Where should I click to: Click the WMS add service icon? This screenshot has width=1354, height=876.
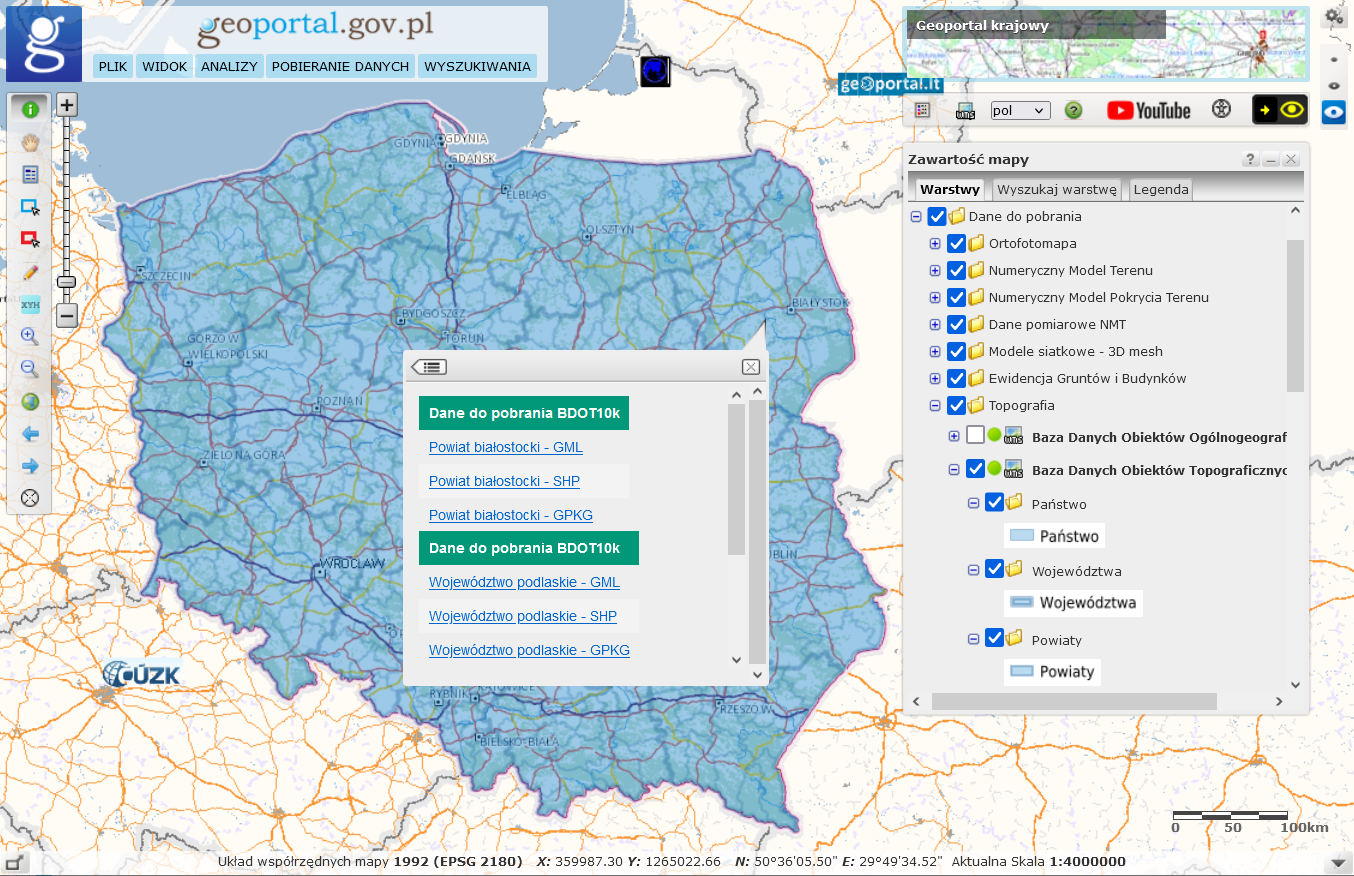tap(965, 110)
